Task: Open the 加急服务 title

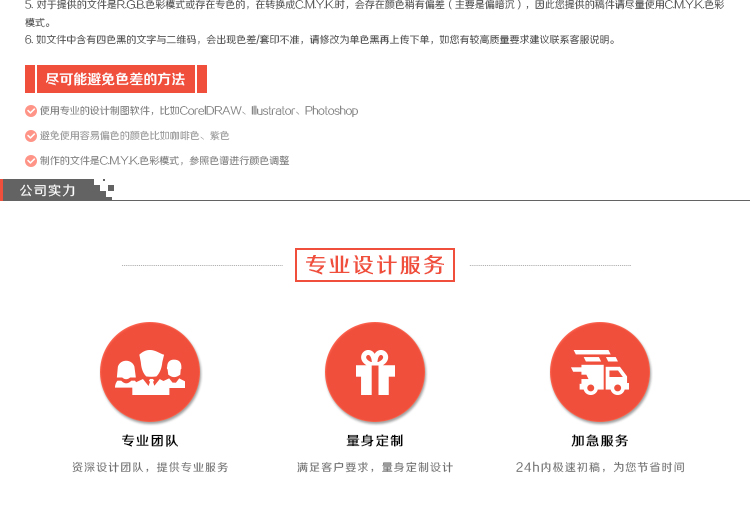Action: click(600, 441)
